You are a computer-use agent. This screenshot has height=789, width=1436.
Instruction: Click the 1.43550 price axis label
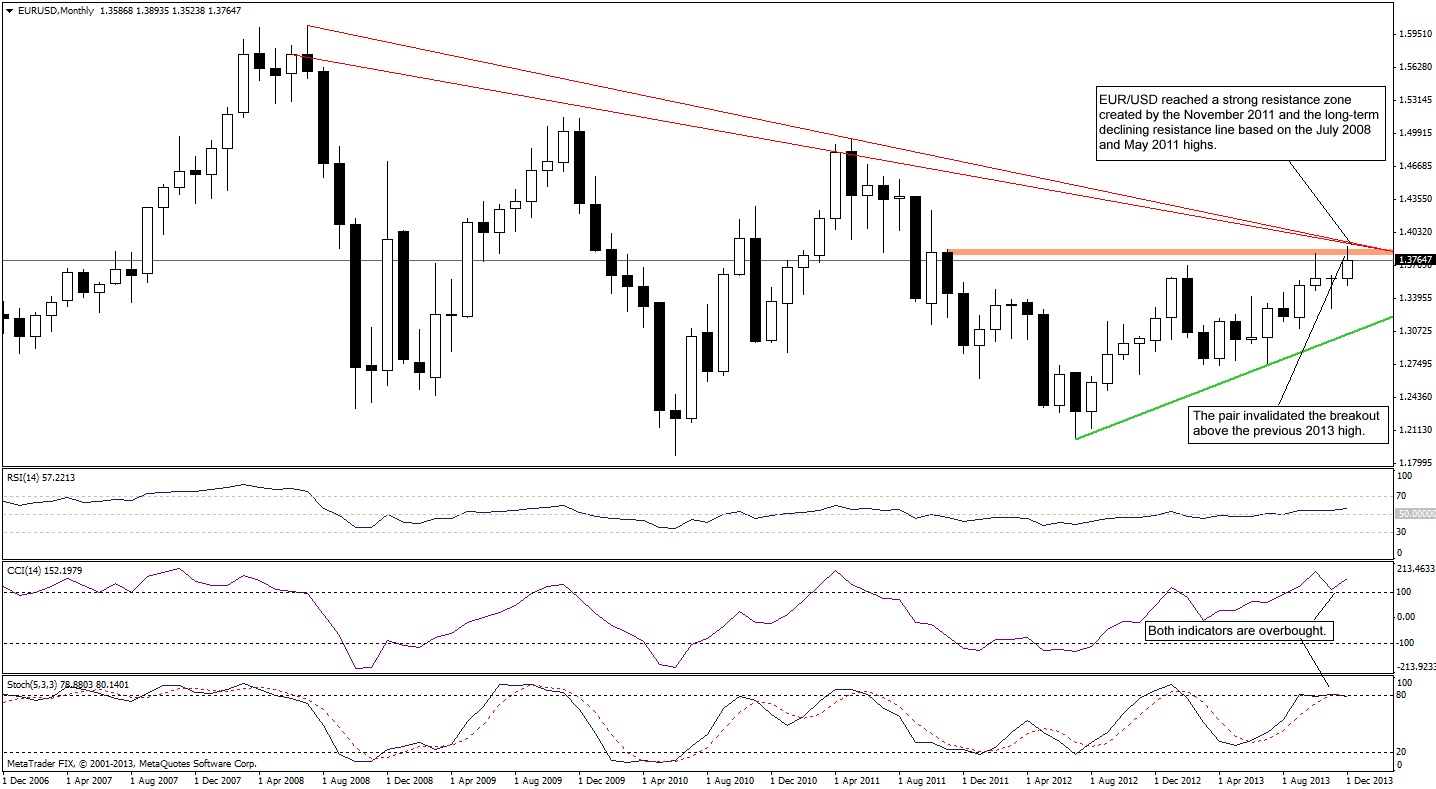click(1414, 199)
